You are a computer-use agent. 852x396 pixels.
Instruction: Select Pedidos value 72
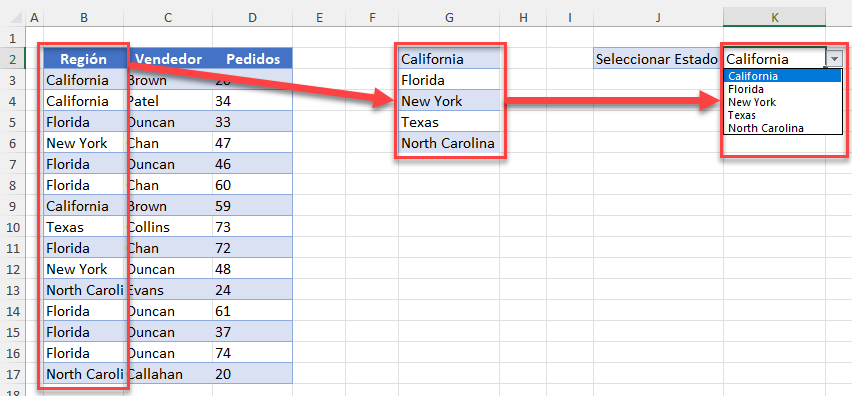click(252, 248)
